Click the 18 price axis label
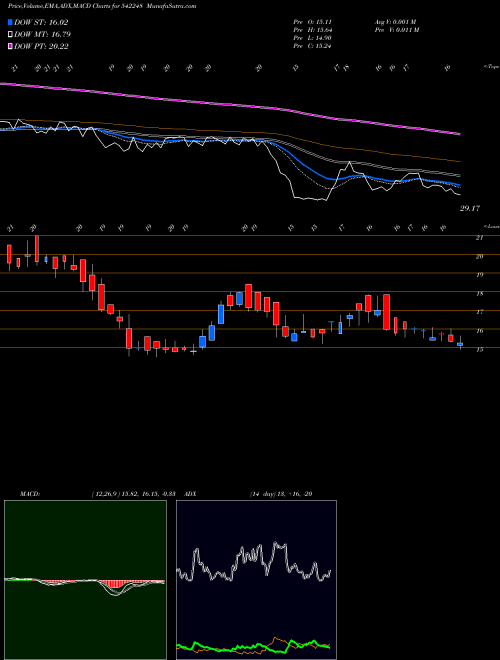500x660 pixels. coord(479,294)
